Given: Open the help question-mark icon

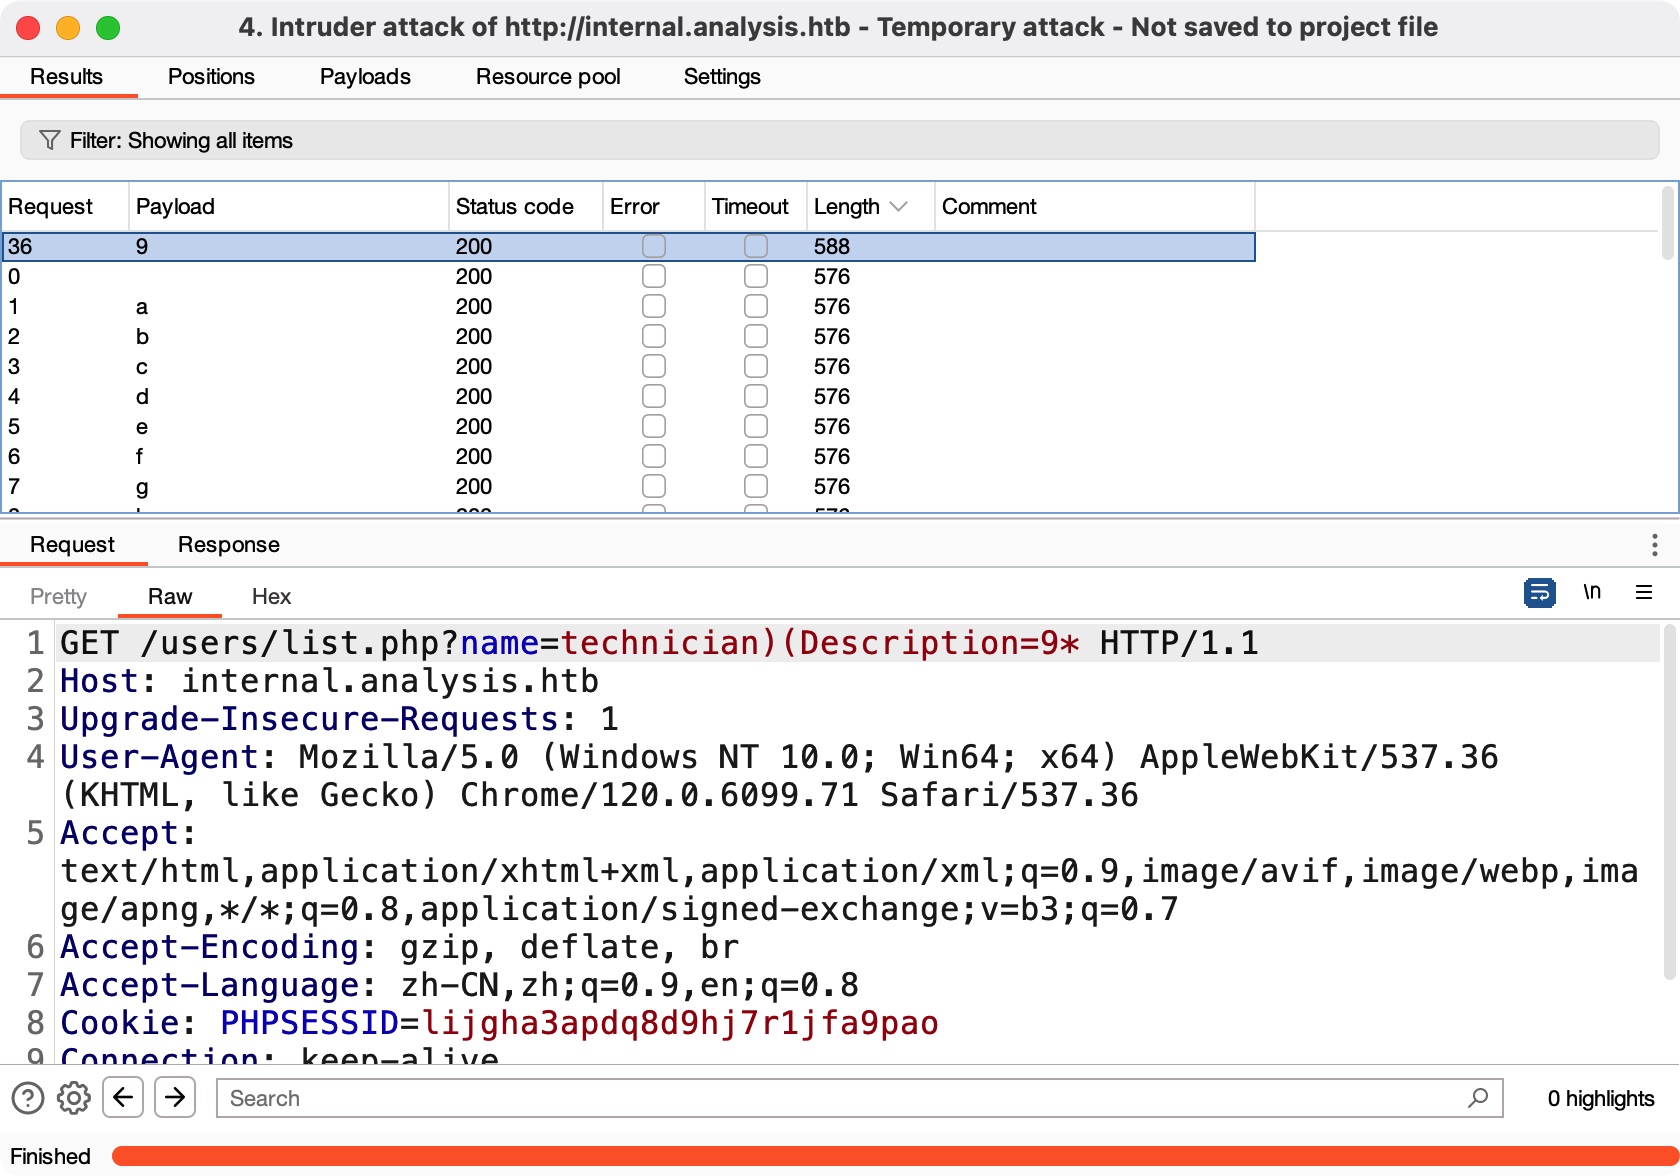Looking at the screenshot, I should (x=28, y=1098).
